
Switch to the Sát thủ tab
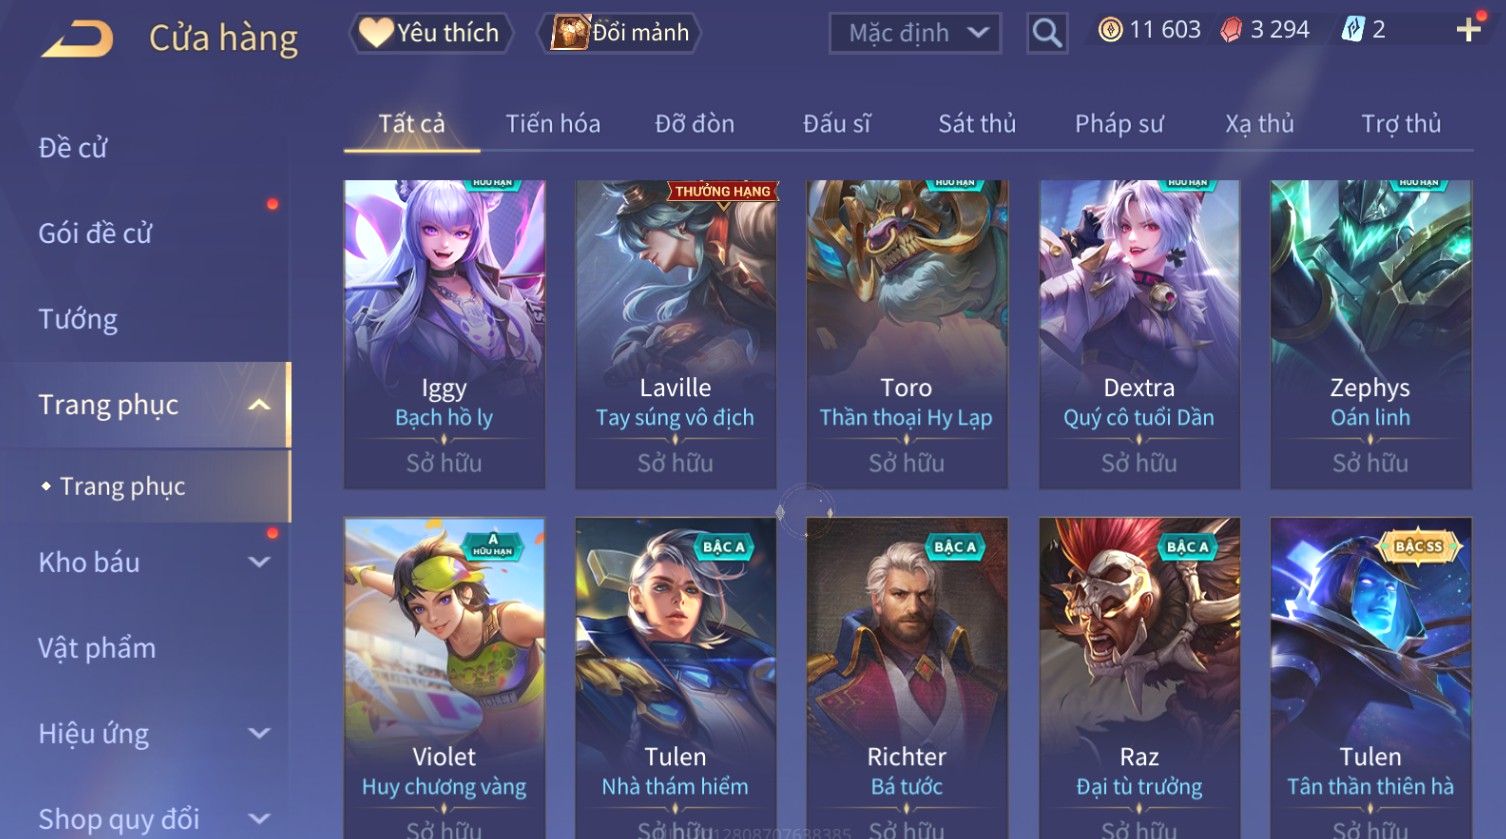pyautogui.click(x=977, y=124)
